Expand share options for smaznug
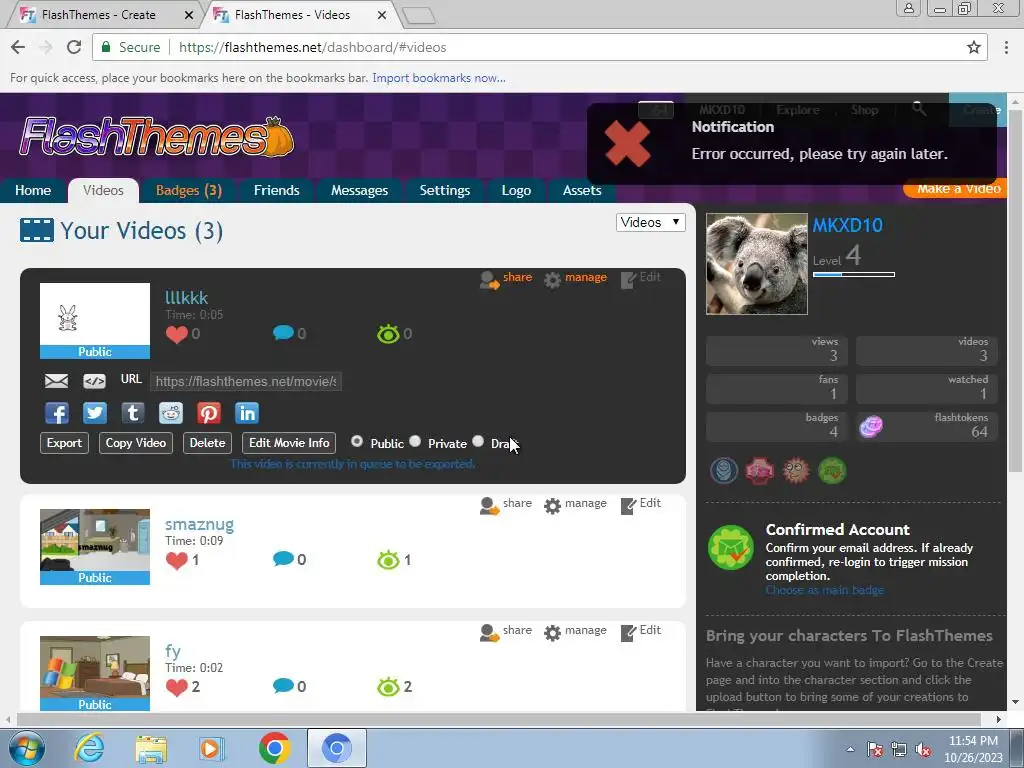The image size is (1024, 768). pyautogui.click(x=505, y=504)
